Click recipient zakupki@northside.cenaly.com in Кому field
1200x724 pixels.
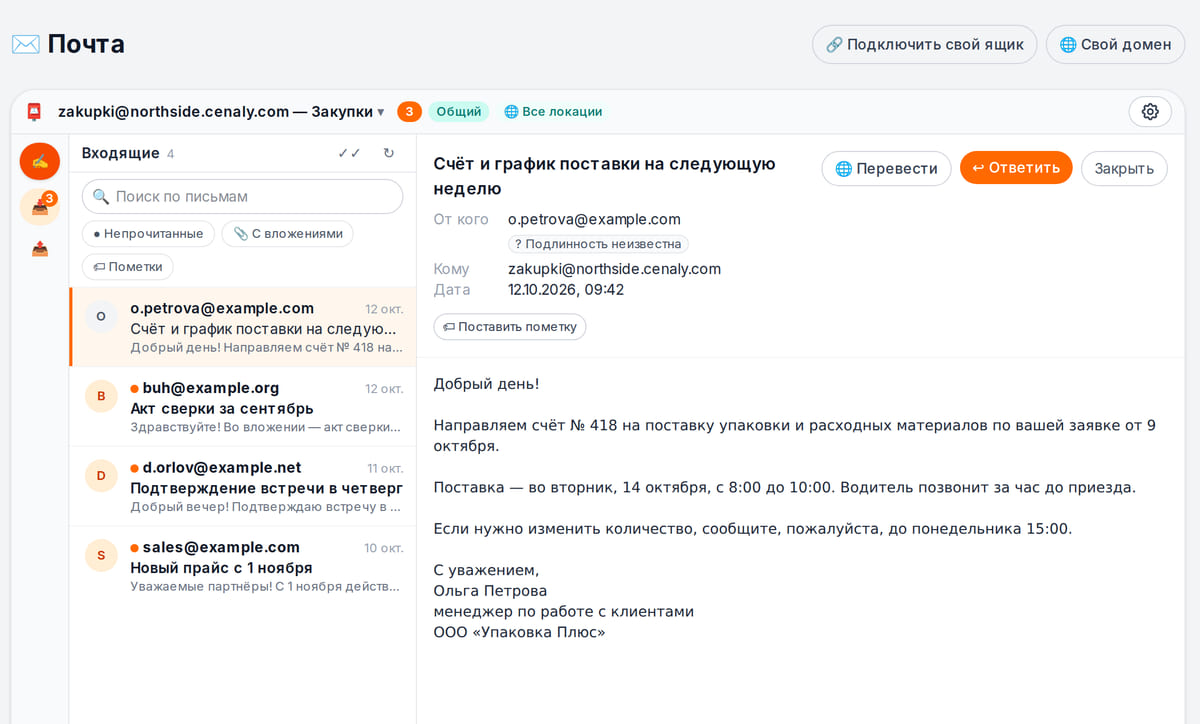coord(614,269)
